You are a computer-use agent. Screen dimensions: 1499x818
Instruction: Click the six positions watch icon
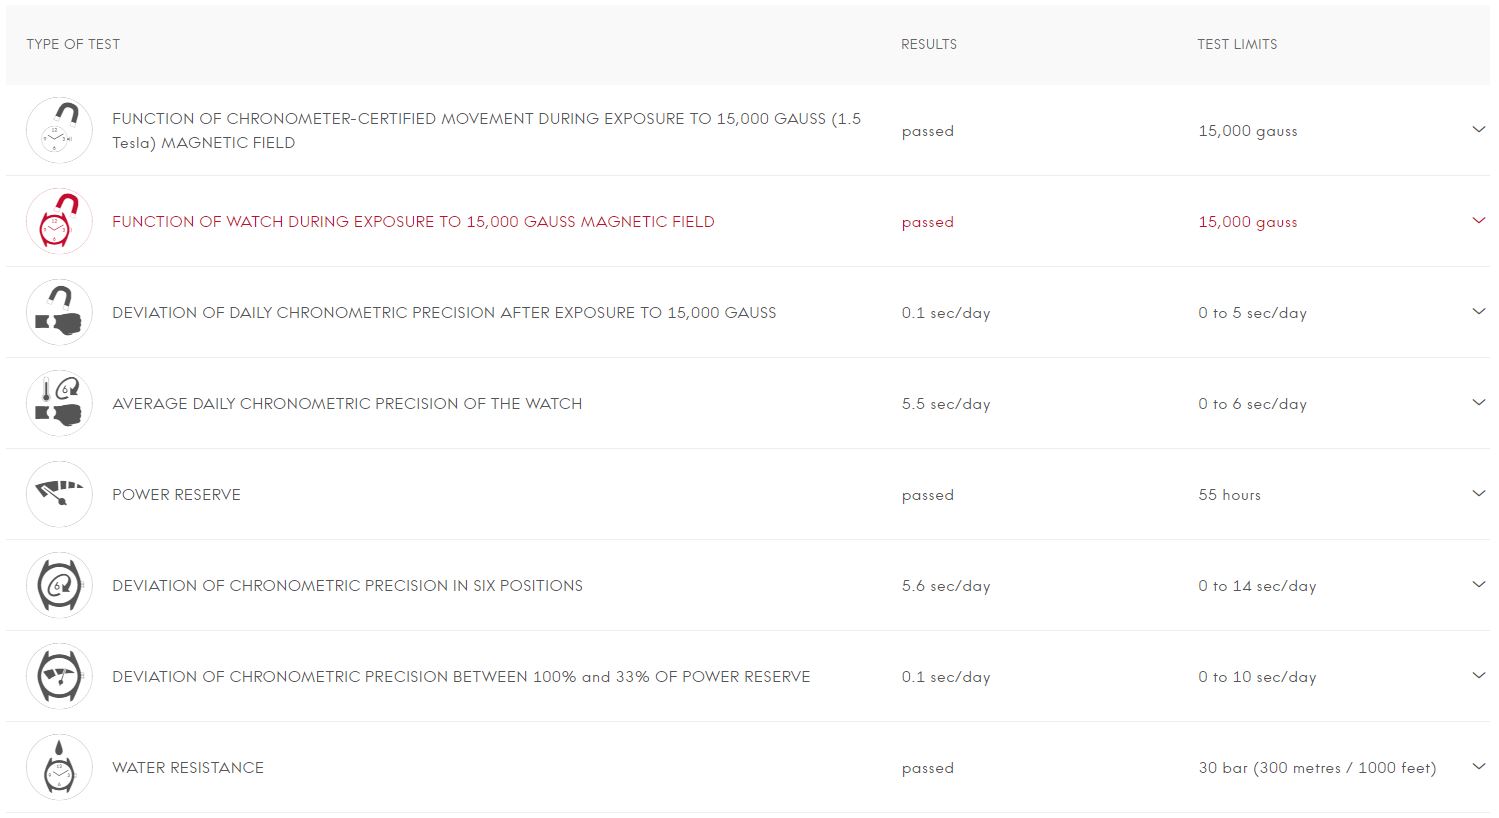click(59, 586)
